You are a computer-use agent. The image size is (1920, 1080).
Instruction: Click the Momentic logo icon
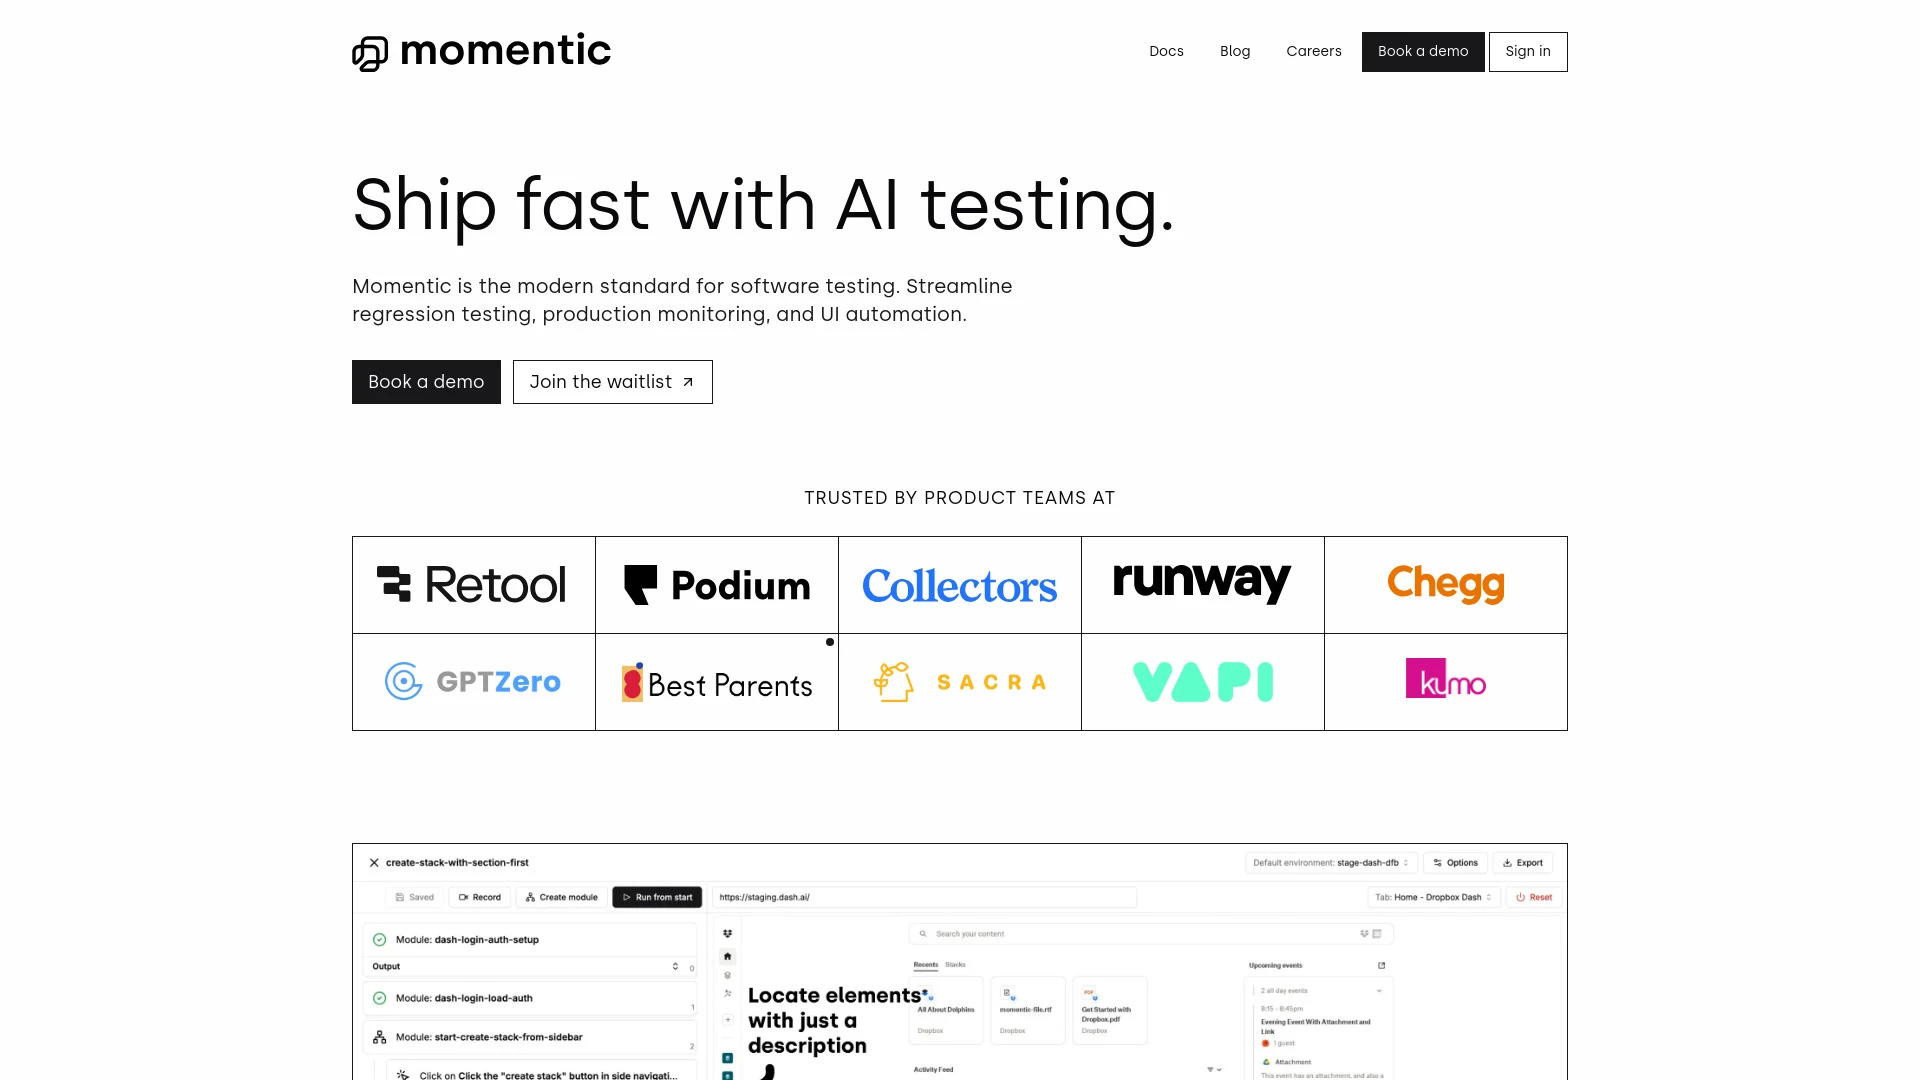point(371,51)
